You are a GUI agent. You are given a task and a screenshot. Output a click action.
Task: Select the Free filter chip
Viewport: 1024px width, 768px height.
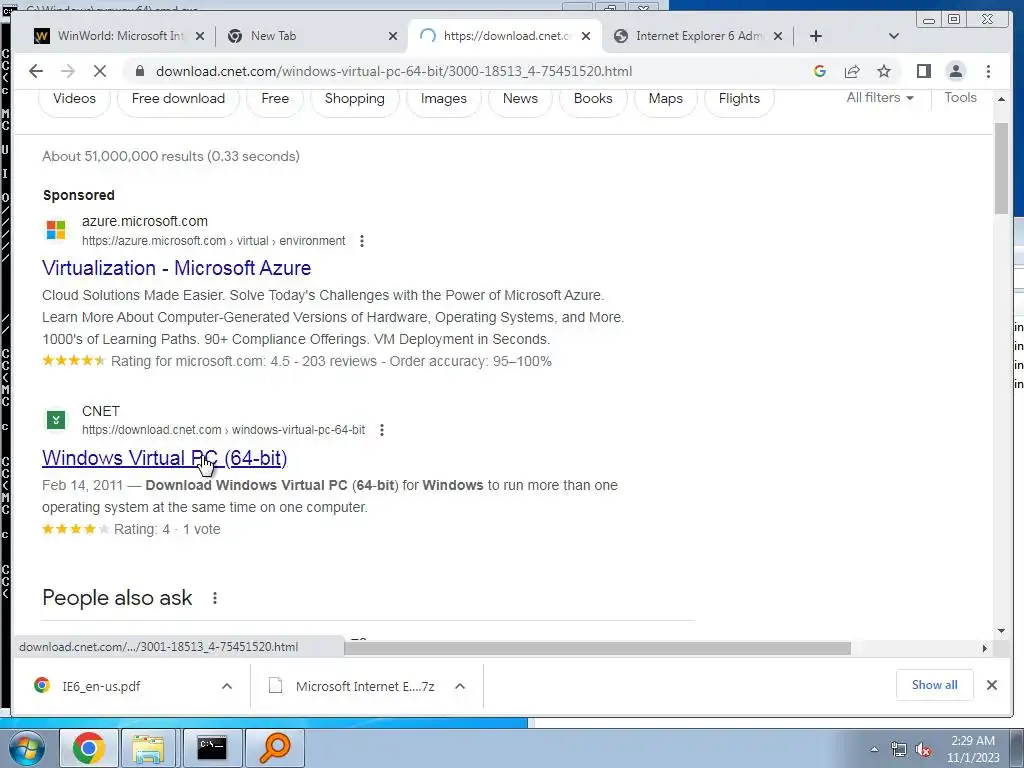(x=275, y=99)
